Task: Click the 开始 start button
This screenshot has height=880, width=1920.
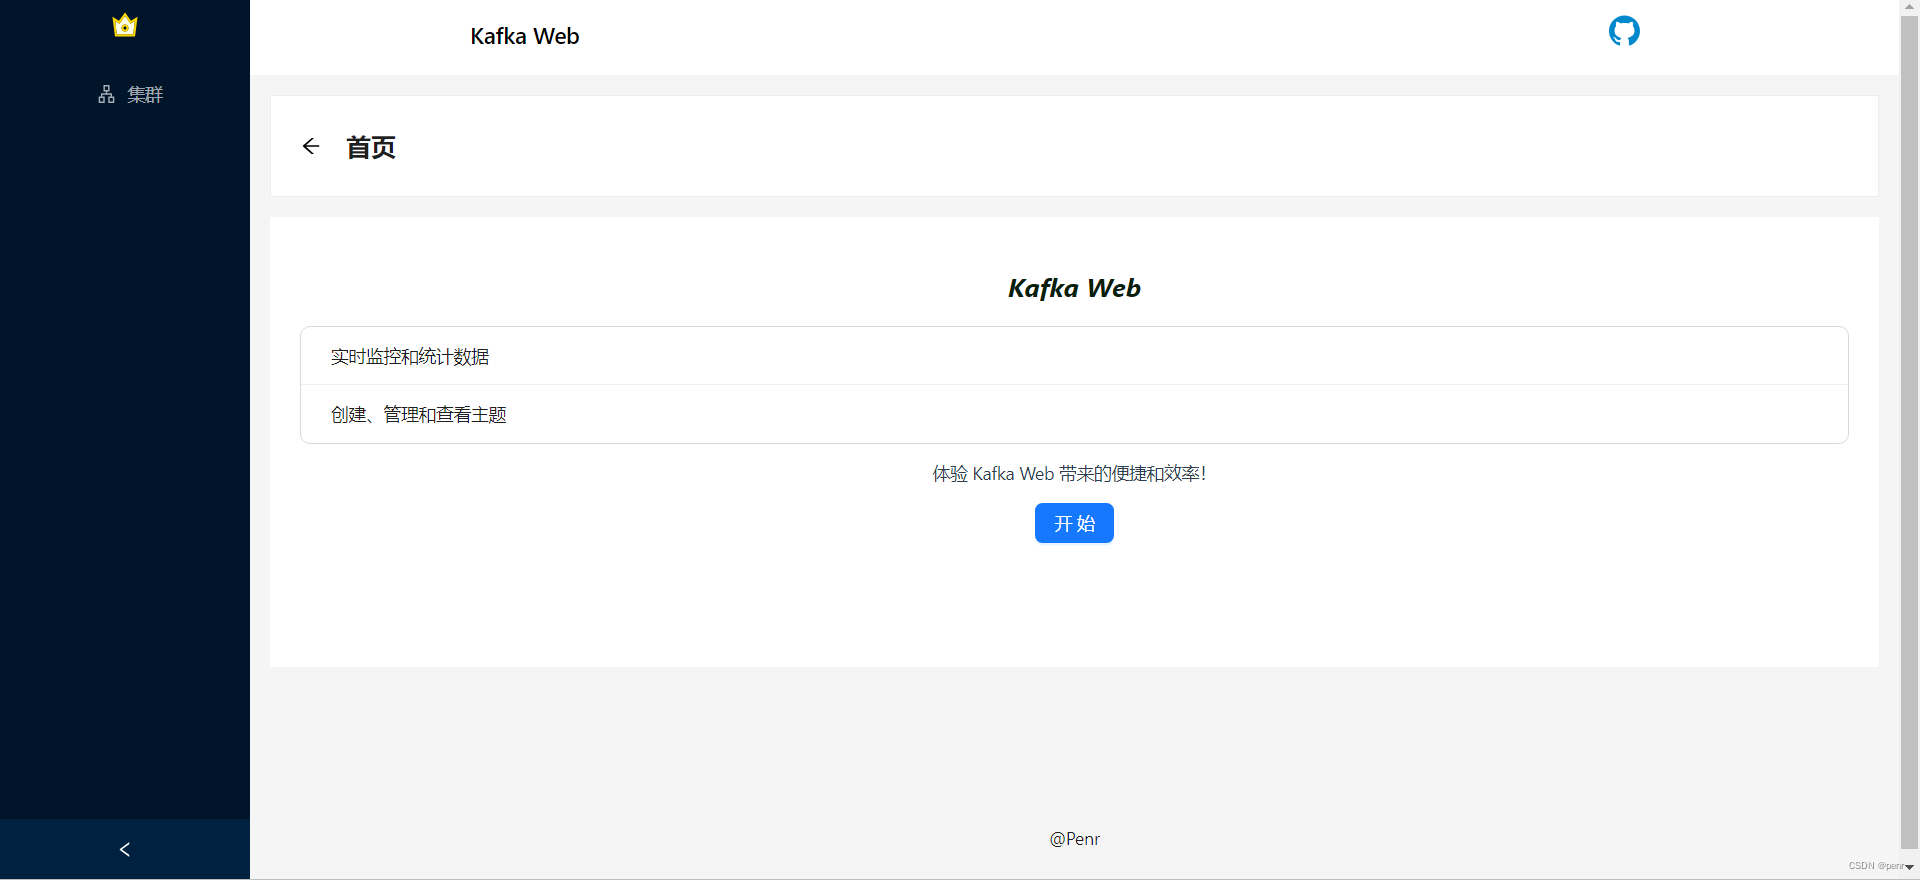Action: coord(1074,523)
